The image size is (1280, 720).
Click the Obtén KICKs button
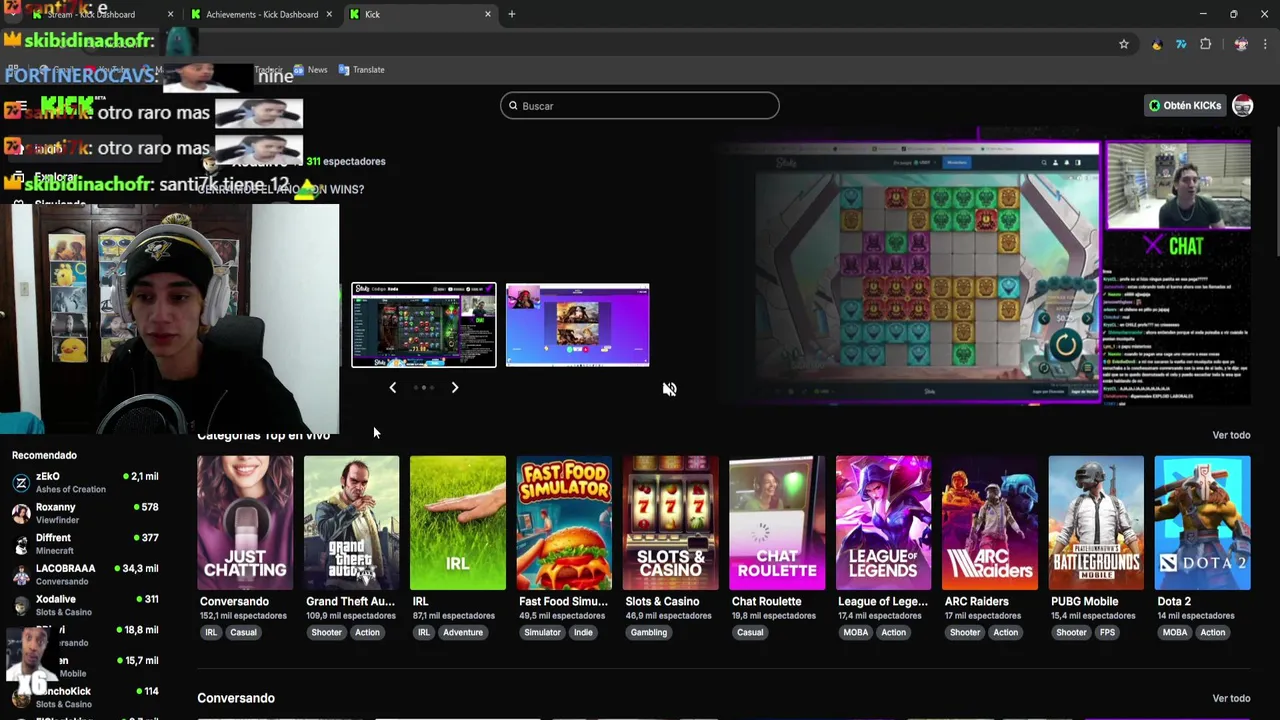[1185, 105]
